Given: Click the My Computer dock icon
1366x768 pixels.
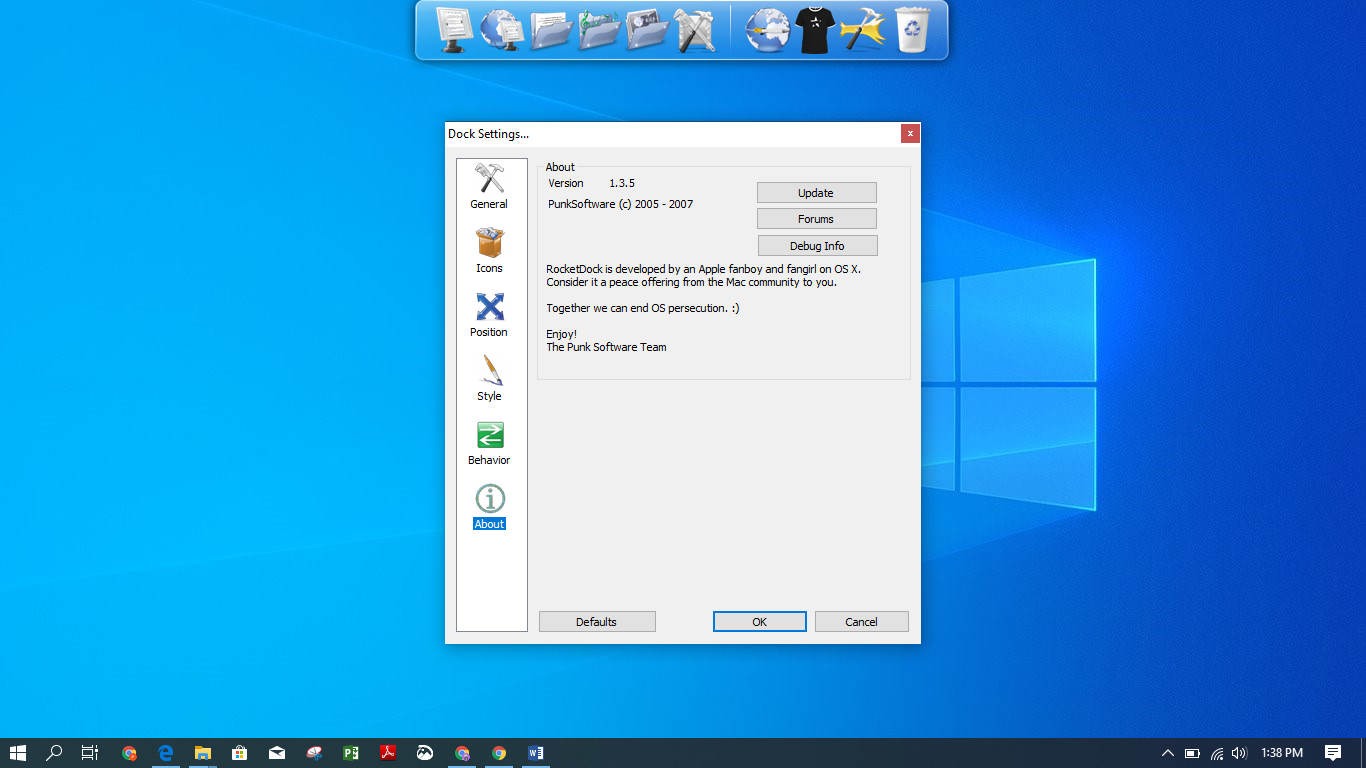Looking at the screenshot, I should tap(454, 30).
